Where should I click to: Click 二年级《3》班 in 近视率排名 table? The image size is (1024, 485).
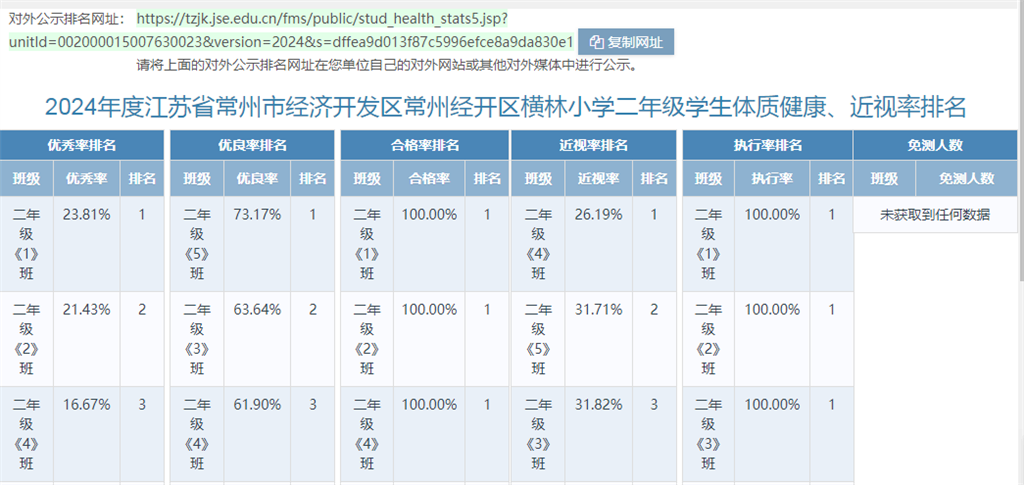coord(538,434)
